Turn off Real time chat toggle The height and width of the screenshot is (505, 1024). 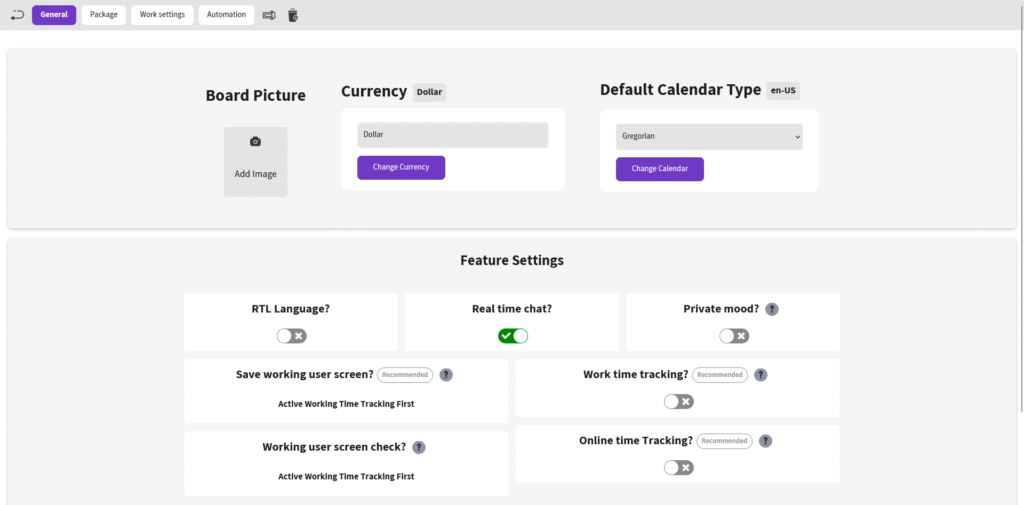(513, 336)
